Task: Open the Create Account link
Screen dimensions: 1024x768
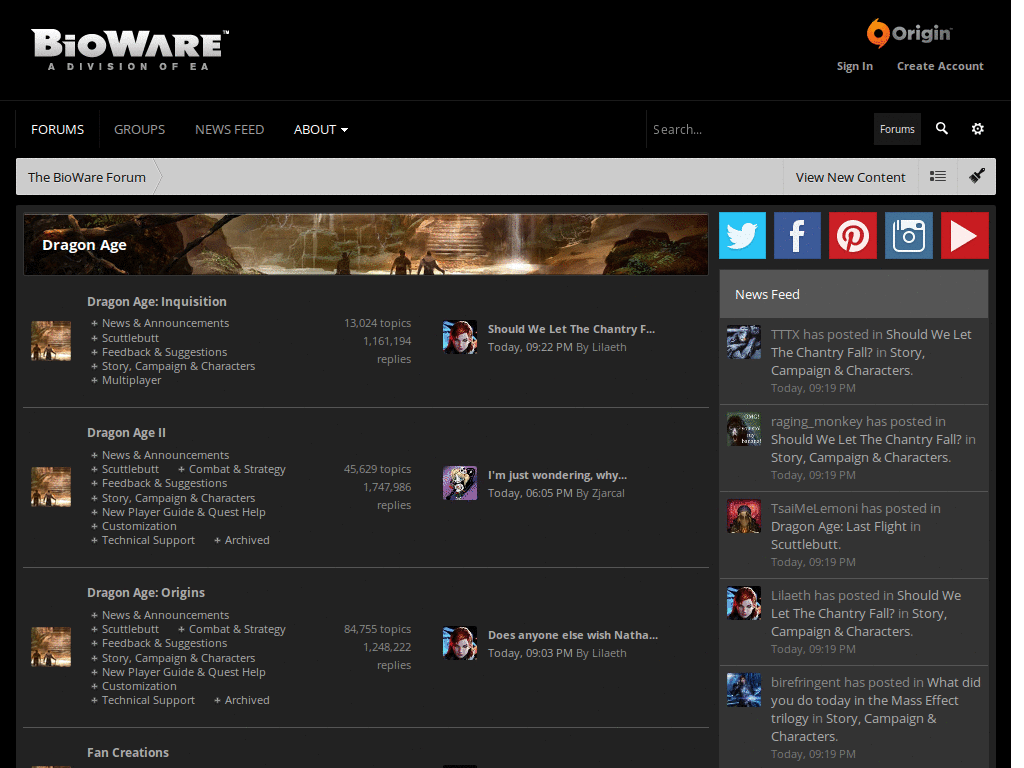Action: [x=940, y=66]
